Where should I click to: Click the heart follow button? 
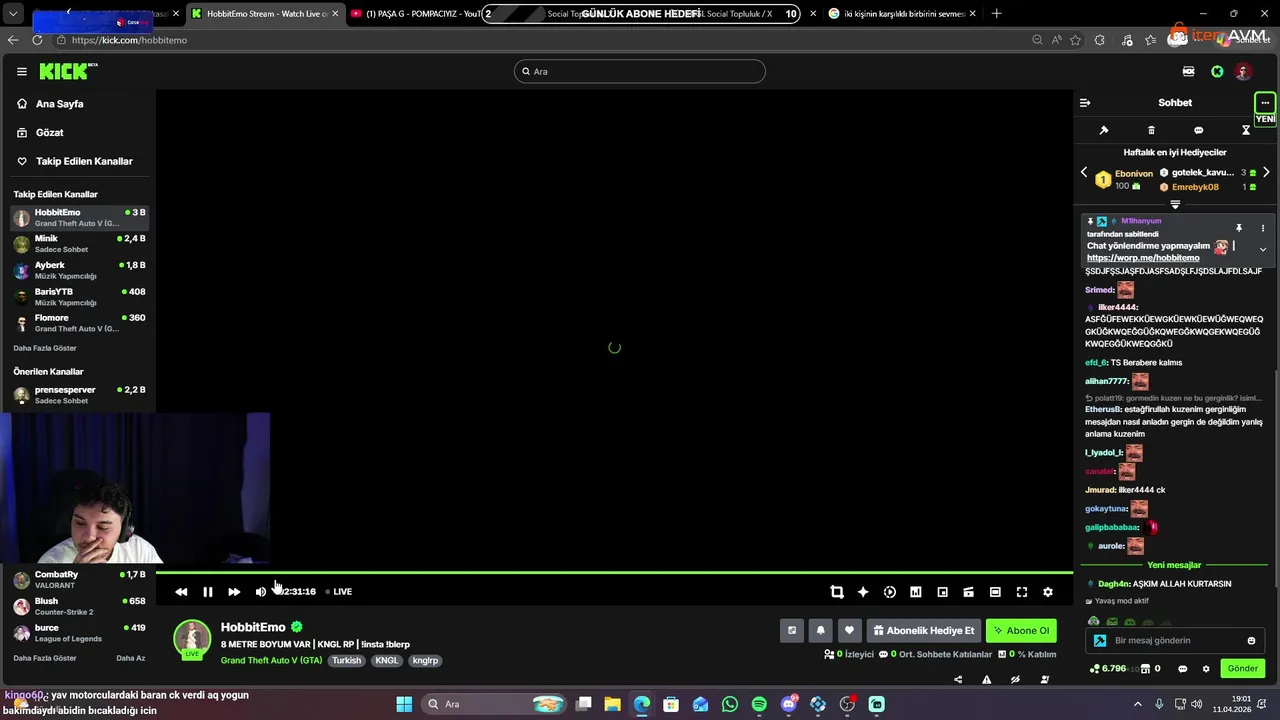tap(849, 630)
